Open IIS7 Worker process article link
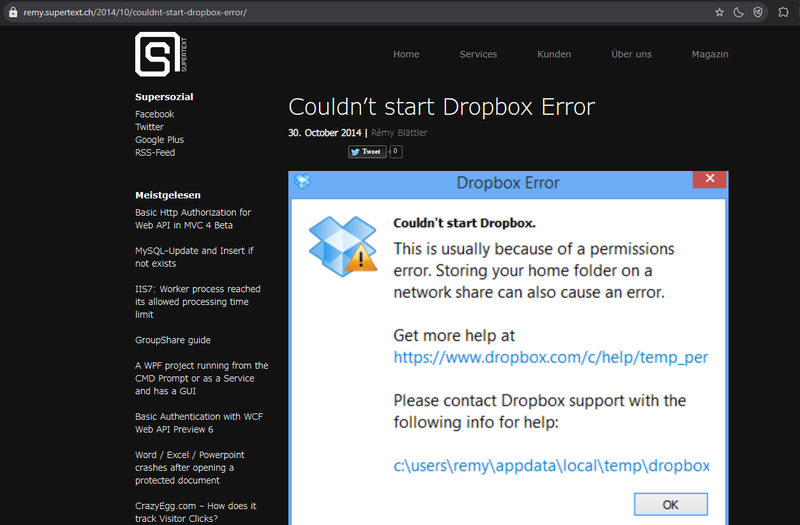Viewport: 800px width, 525px height. [197, 302]
